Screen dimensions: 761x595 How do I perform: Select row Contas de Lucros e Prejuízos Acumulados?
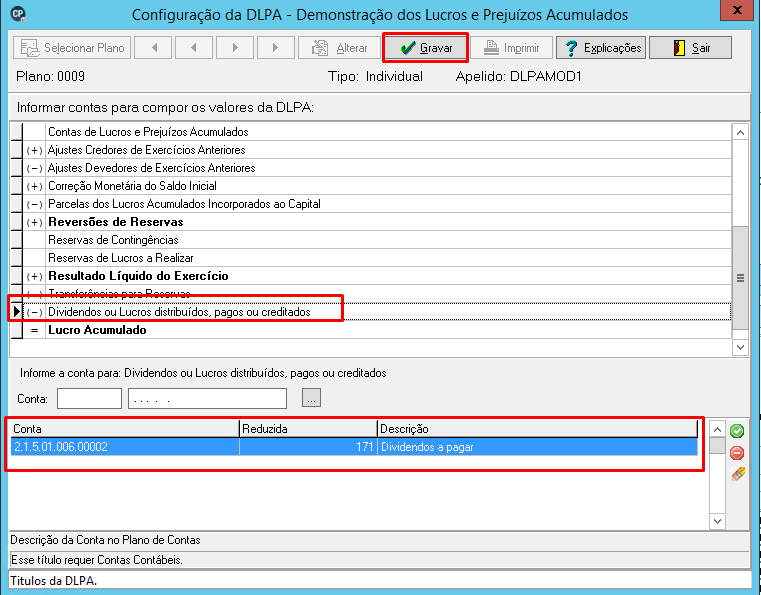(371, 132)
